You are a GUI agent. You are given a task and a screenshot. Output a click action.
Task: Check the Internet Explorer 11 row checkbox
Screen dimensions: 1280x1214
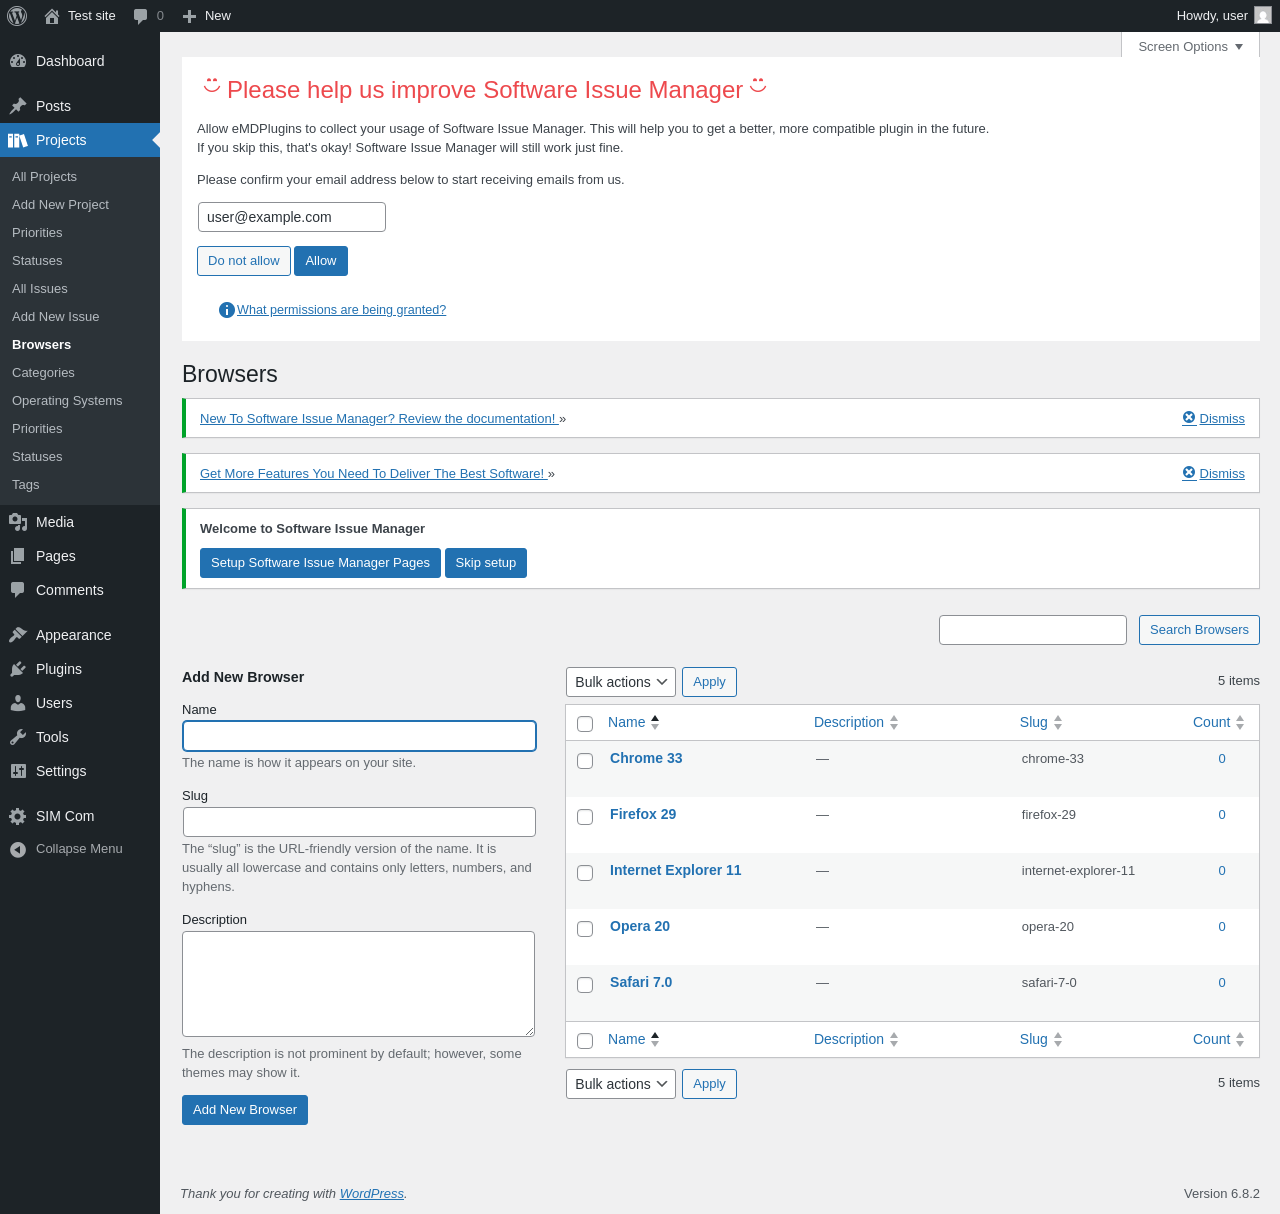585,873
